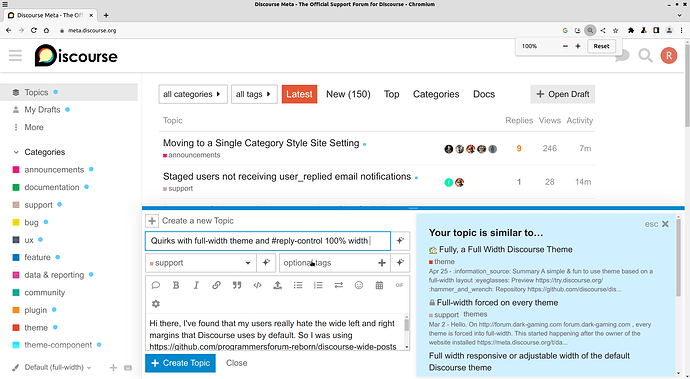
Task: Open the site search magnifier icon
Action: pos(645,56)
